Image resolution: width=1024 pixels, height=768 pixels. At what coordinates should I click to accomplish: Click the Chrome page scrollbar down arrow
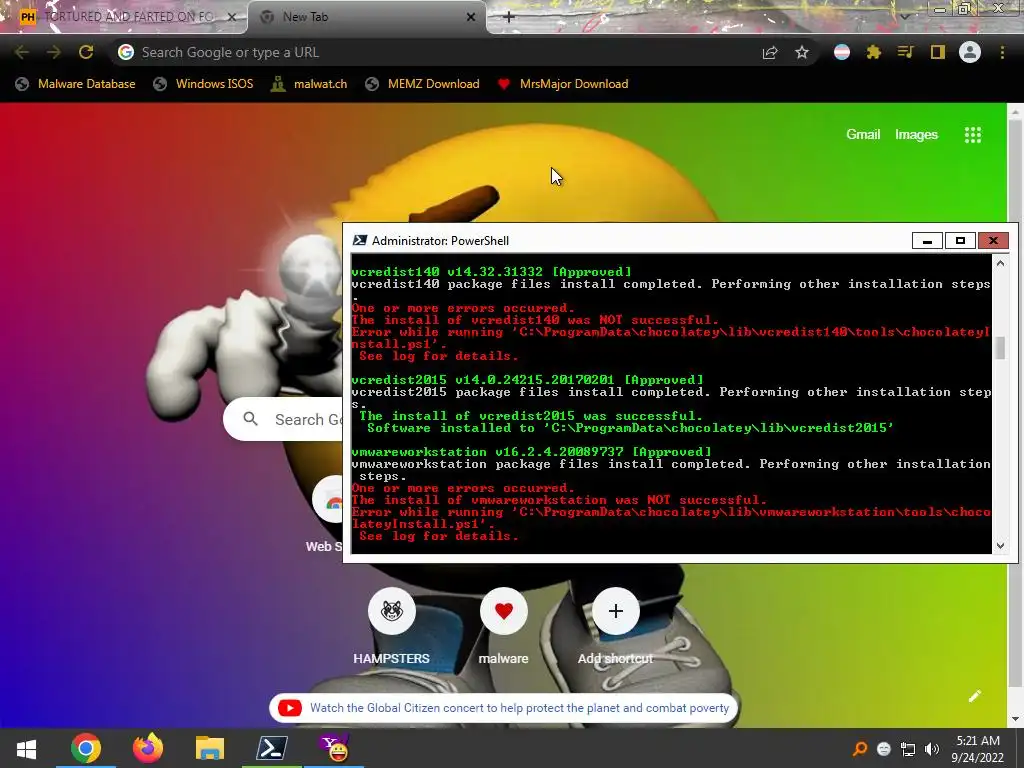[1016, 719]
